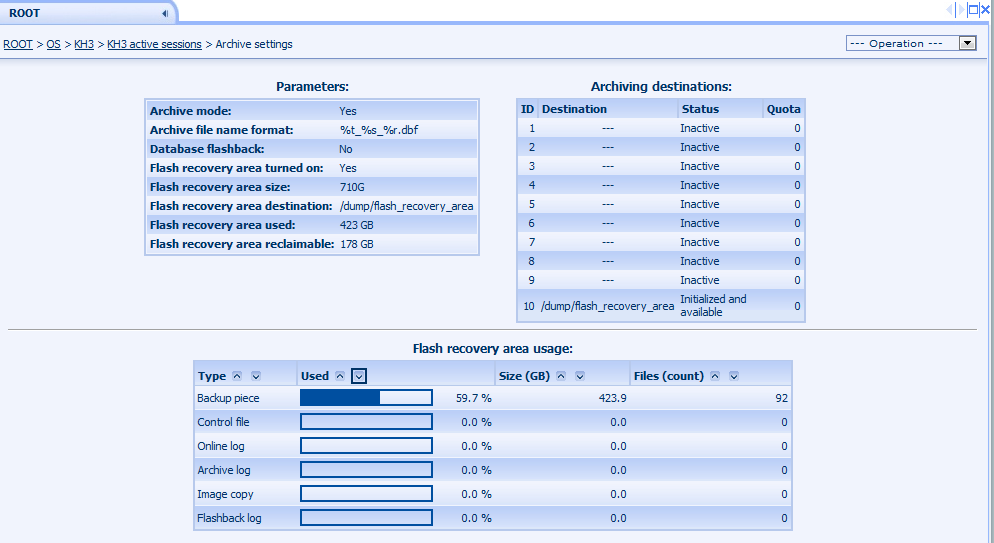Select destination row 10 /dump/flash_recovery_area
Screen dimensions: 994x543
(607, 306)
